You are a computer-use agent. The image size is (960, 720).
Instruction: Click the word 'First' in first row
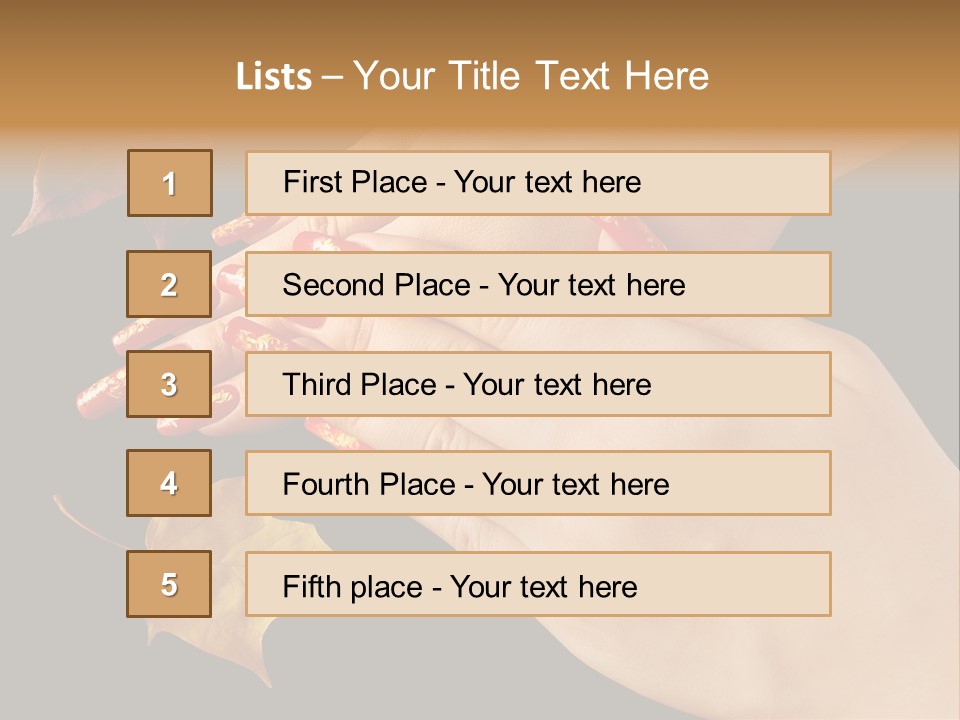tap(312, 182)
